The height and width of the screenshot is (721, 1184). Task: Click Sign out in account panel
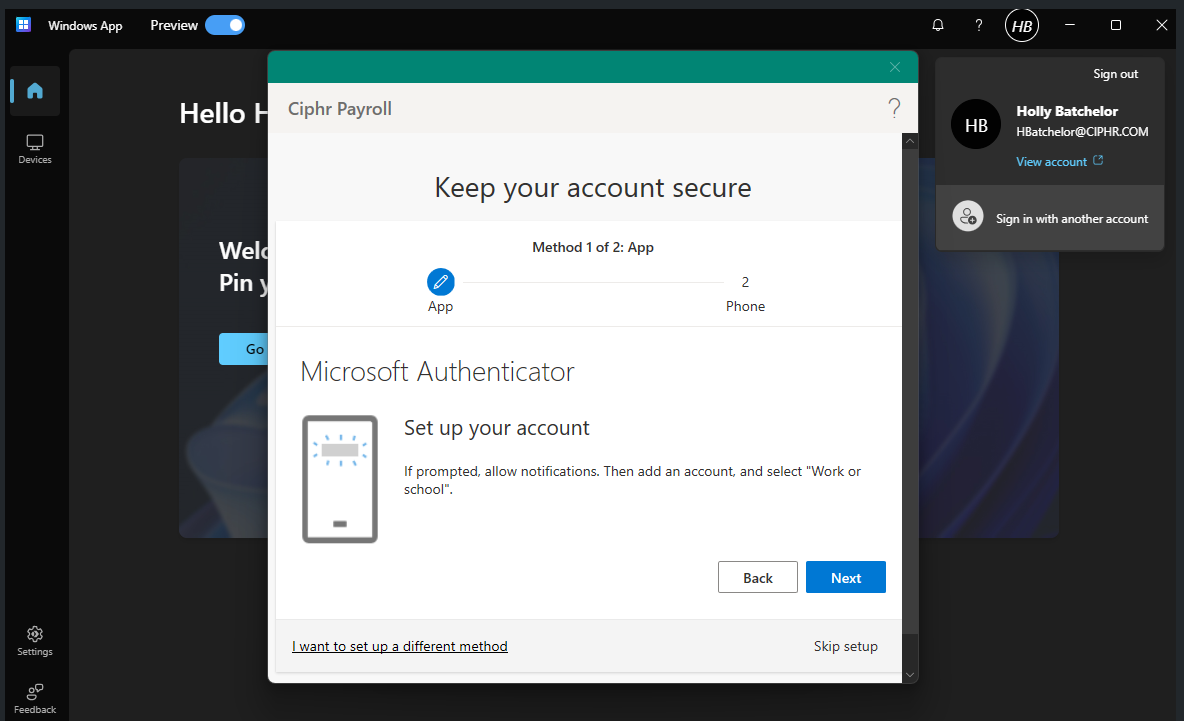1115,74
